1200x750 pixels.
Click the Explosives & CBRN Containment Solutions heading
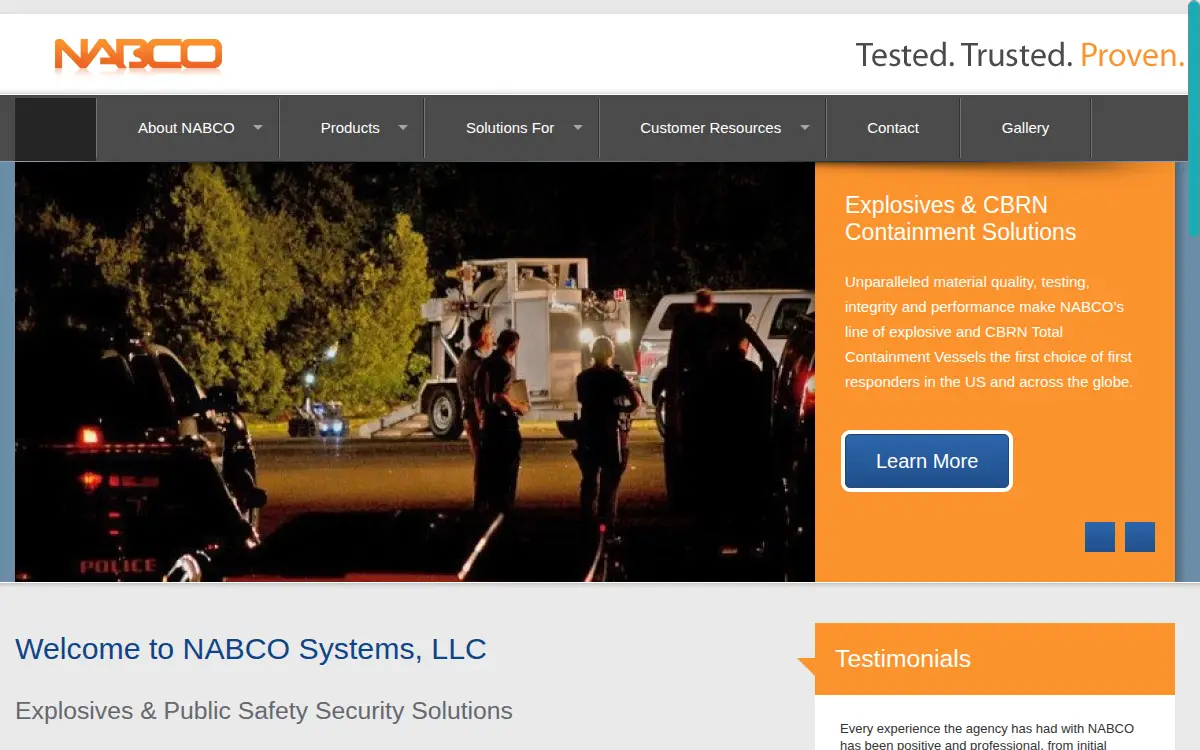coord(960,218)
